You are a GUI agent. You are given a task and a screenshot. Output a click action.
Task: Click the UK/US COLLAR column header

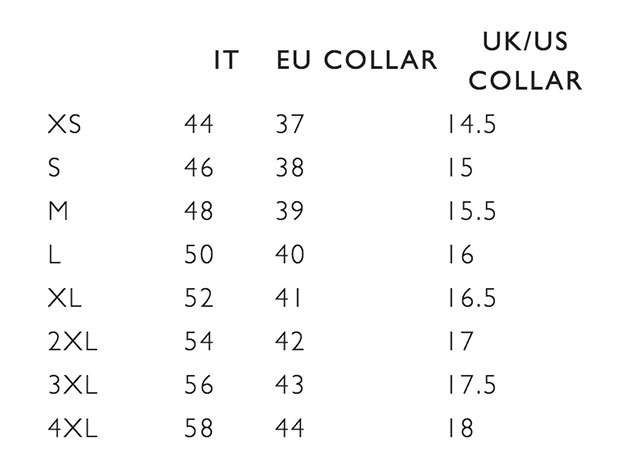coord(525,62)
